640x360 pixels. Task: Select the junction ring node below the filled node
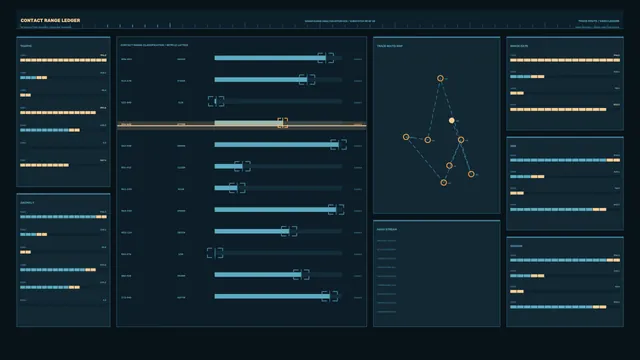coord(461,140)
